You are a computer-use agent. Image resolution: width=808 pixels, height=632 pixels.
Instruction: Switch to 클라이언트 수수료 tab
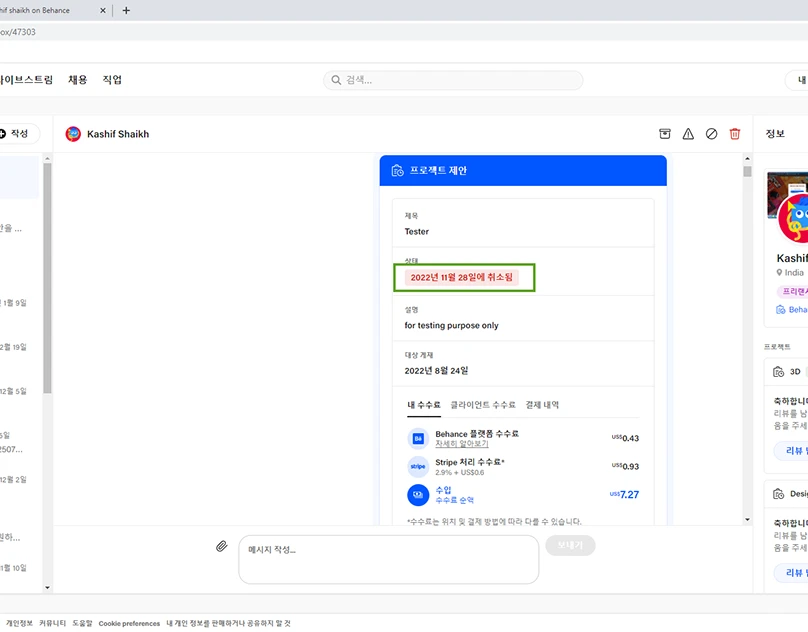tap(483, 405)
